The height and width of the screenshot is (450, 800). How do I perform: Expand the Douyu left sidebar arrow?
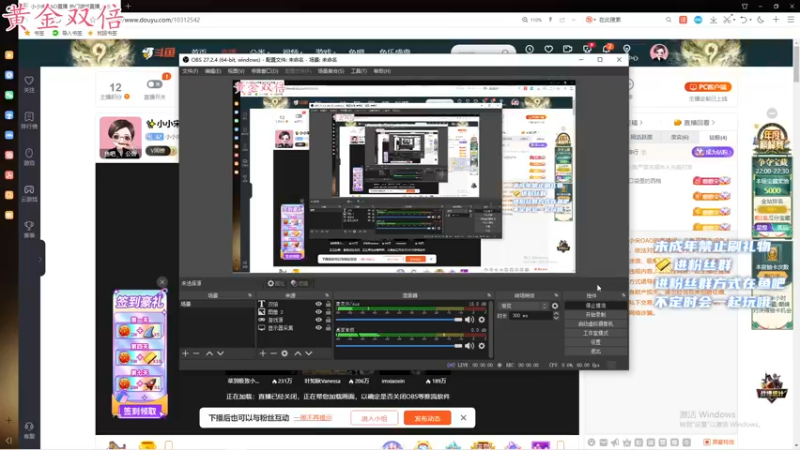point(40,259)
